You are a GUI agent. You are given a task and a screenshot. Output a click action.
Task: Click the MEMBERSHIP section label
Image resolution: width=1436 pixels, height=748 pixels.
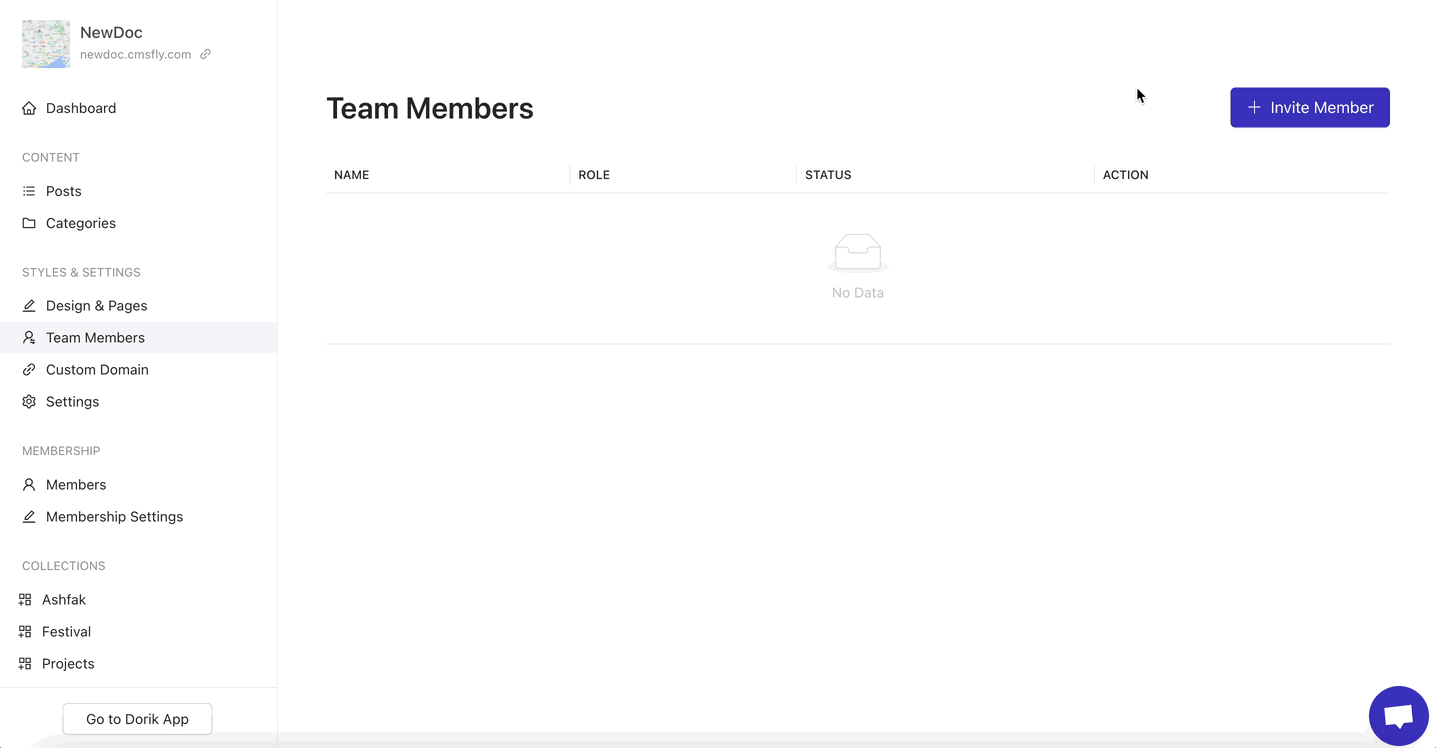pyautogui.click(x=61, y=451)
